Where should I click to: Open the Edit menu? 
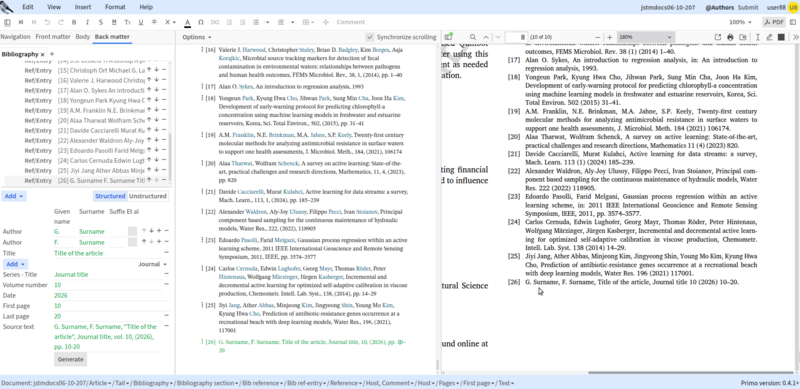tap(28, 7)
